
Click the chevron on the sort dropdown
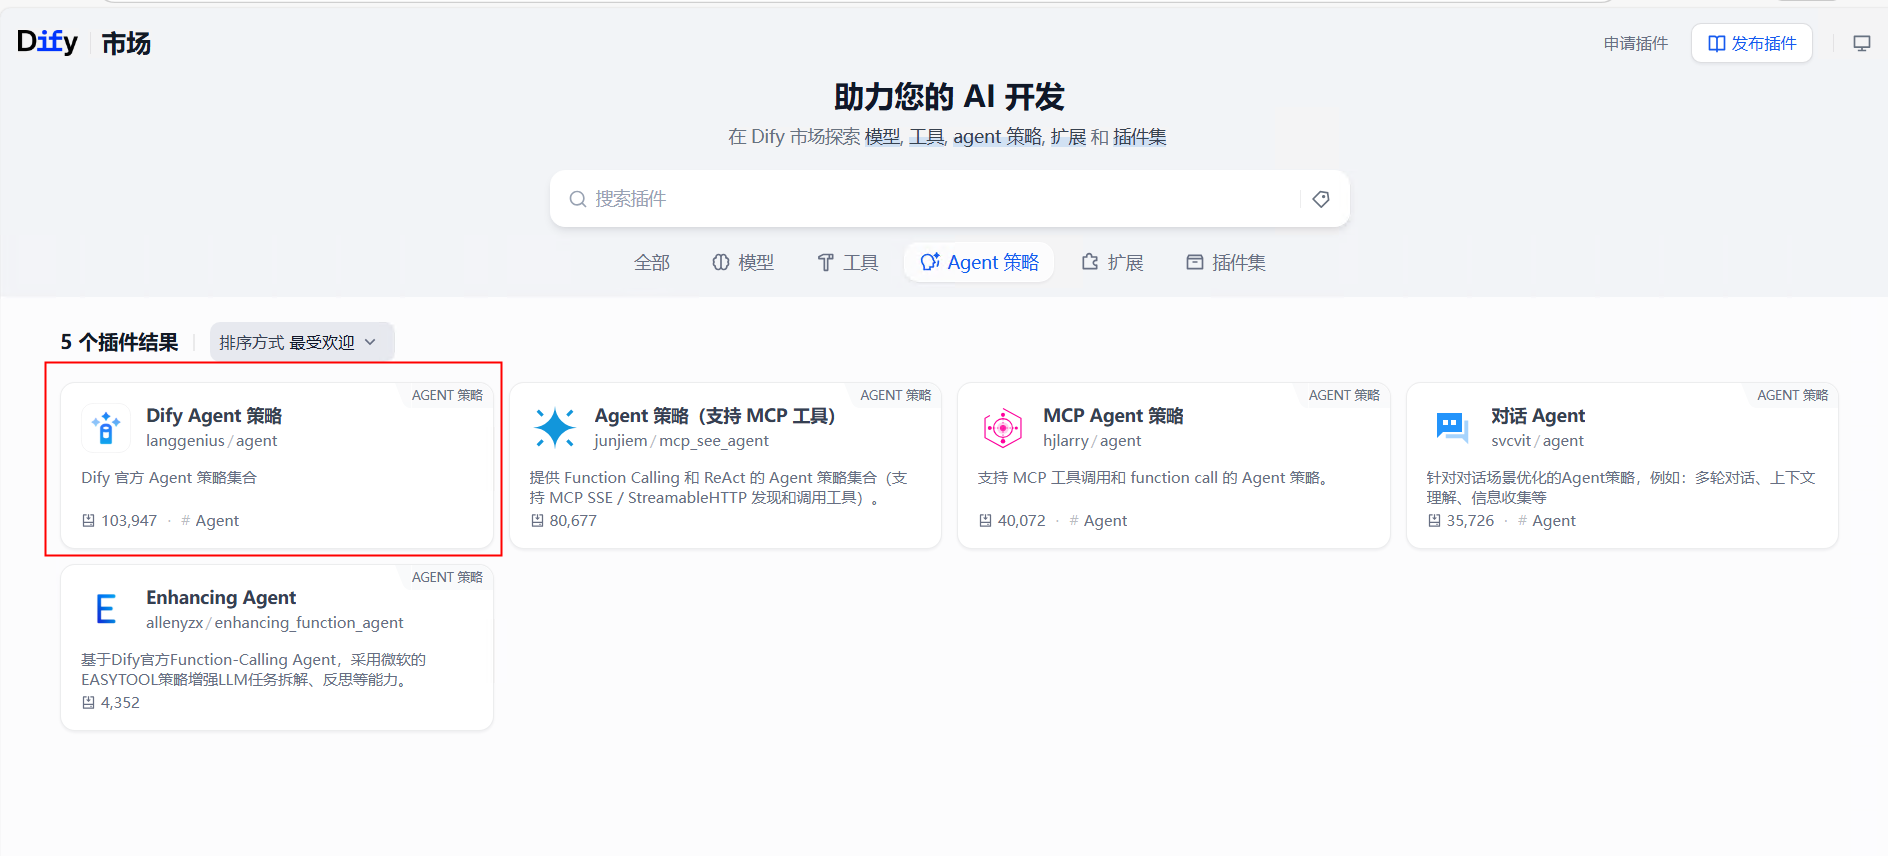[370, 342]
